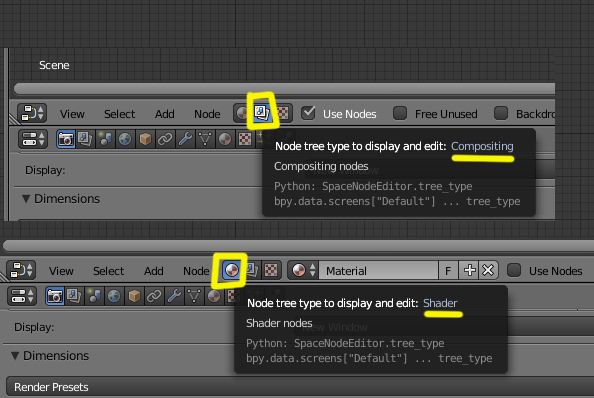This screenshot has height=398, width=594.
Task: Open Object Data triangle tab below the Material header
Action: point(194,296)
